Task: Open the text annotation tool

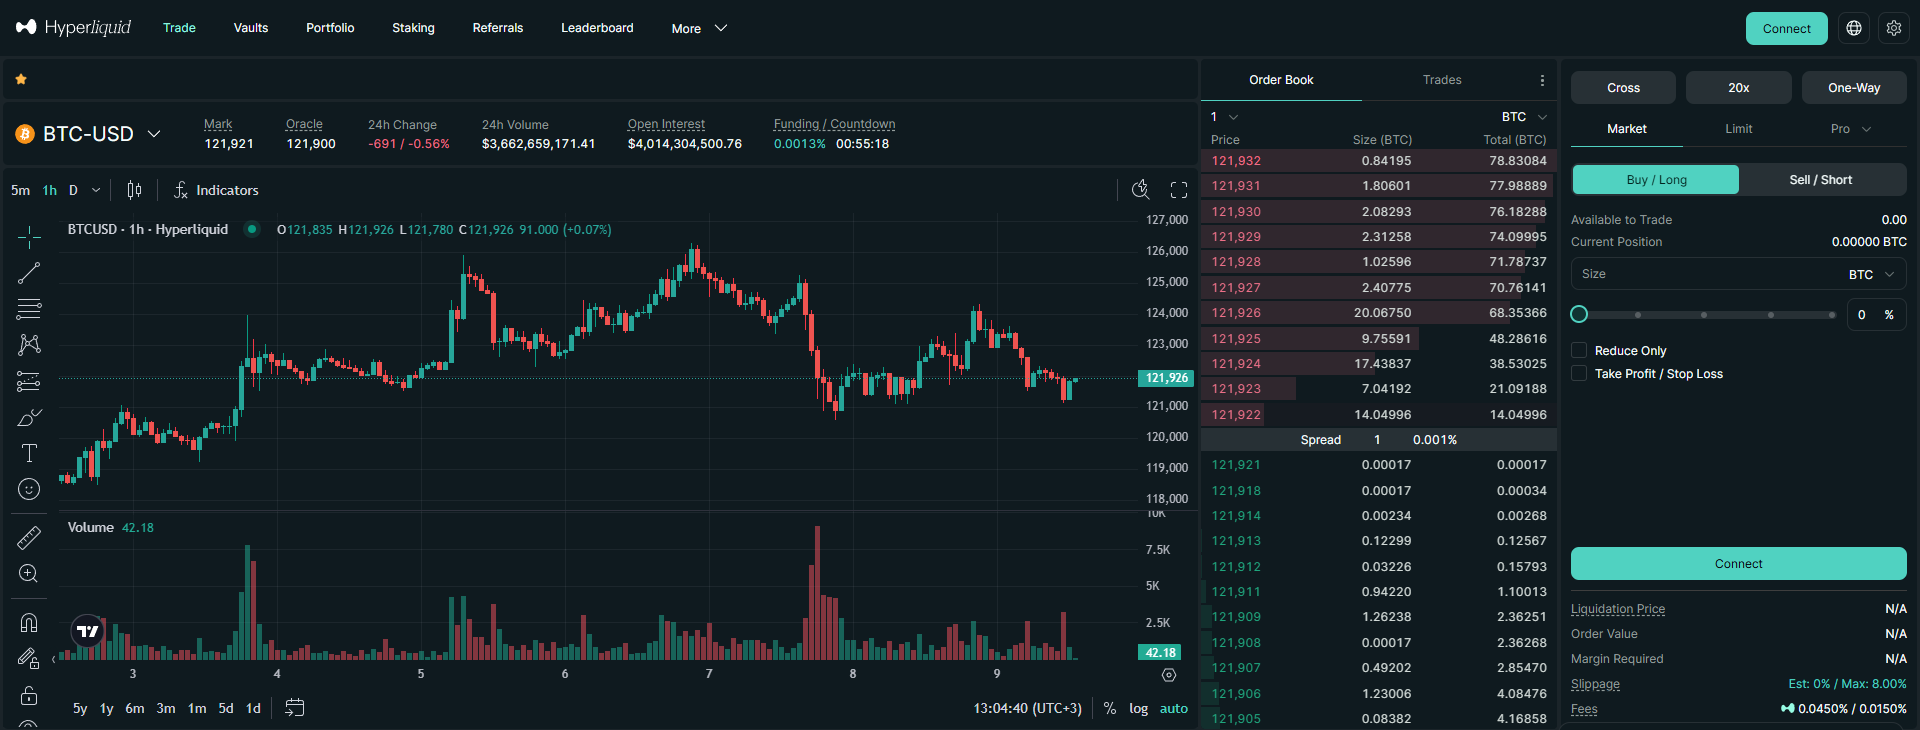Action: click(29, 453)
